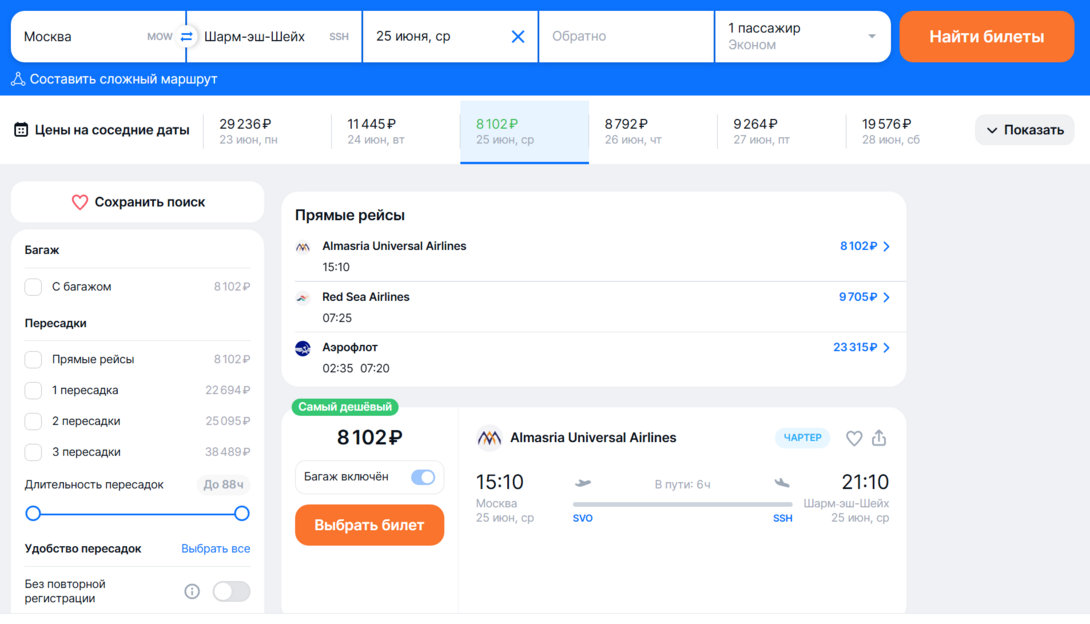Click Аэрофлот airline logo

click(x=303, y=348)
